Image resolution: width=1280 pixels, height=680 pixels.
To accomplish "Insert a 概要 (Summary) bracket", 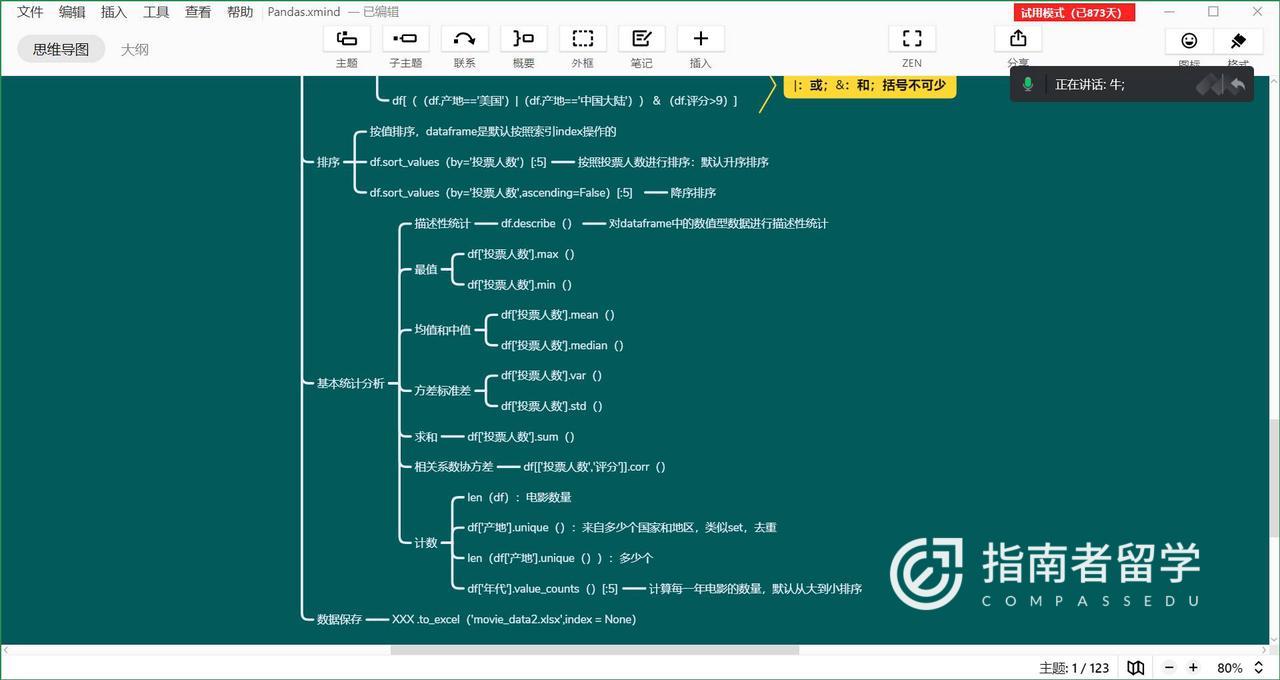I will tap(523, 39).
